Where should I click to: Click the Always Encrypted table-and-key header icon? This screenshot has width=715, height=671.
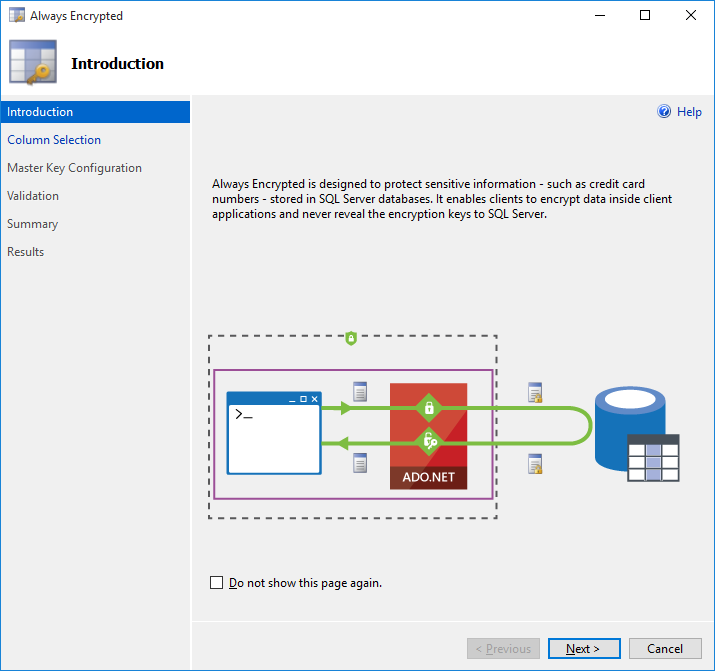pyautogui.click(x=33, y=64)
